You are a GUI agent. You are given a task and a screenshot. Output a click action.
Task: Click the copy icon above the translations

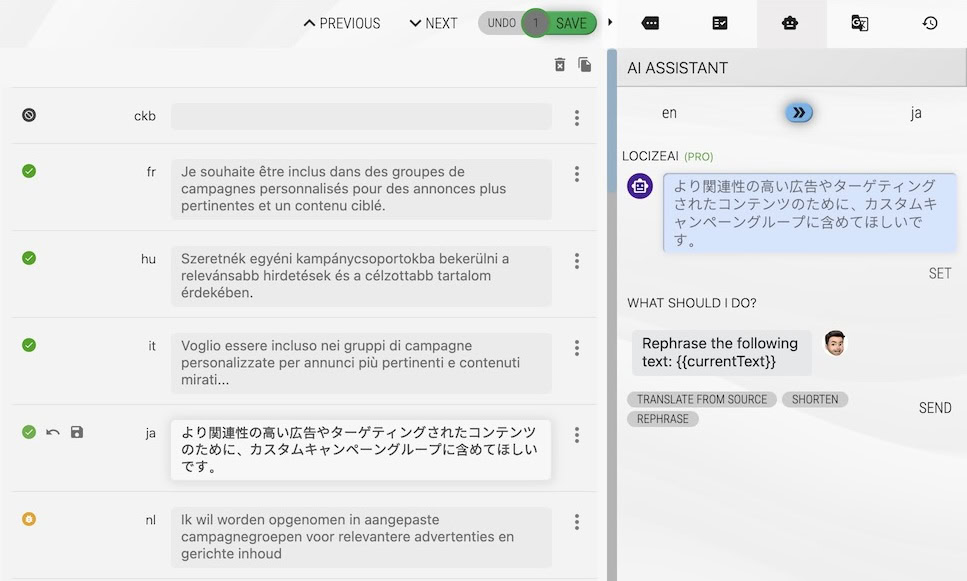point(585,64)
